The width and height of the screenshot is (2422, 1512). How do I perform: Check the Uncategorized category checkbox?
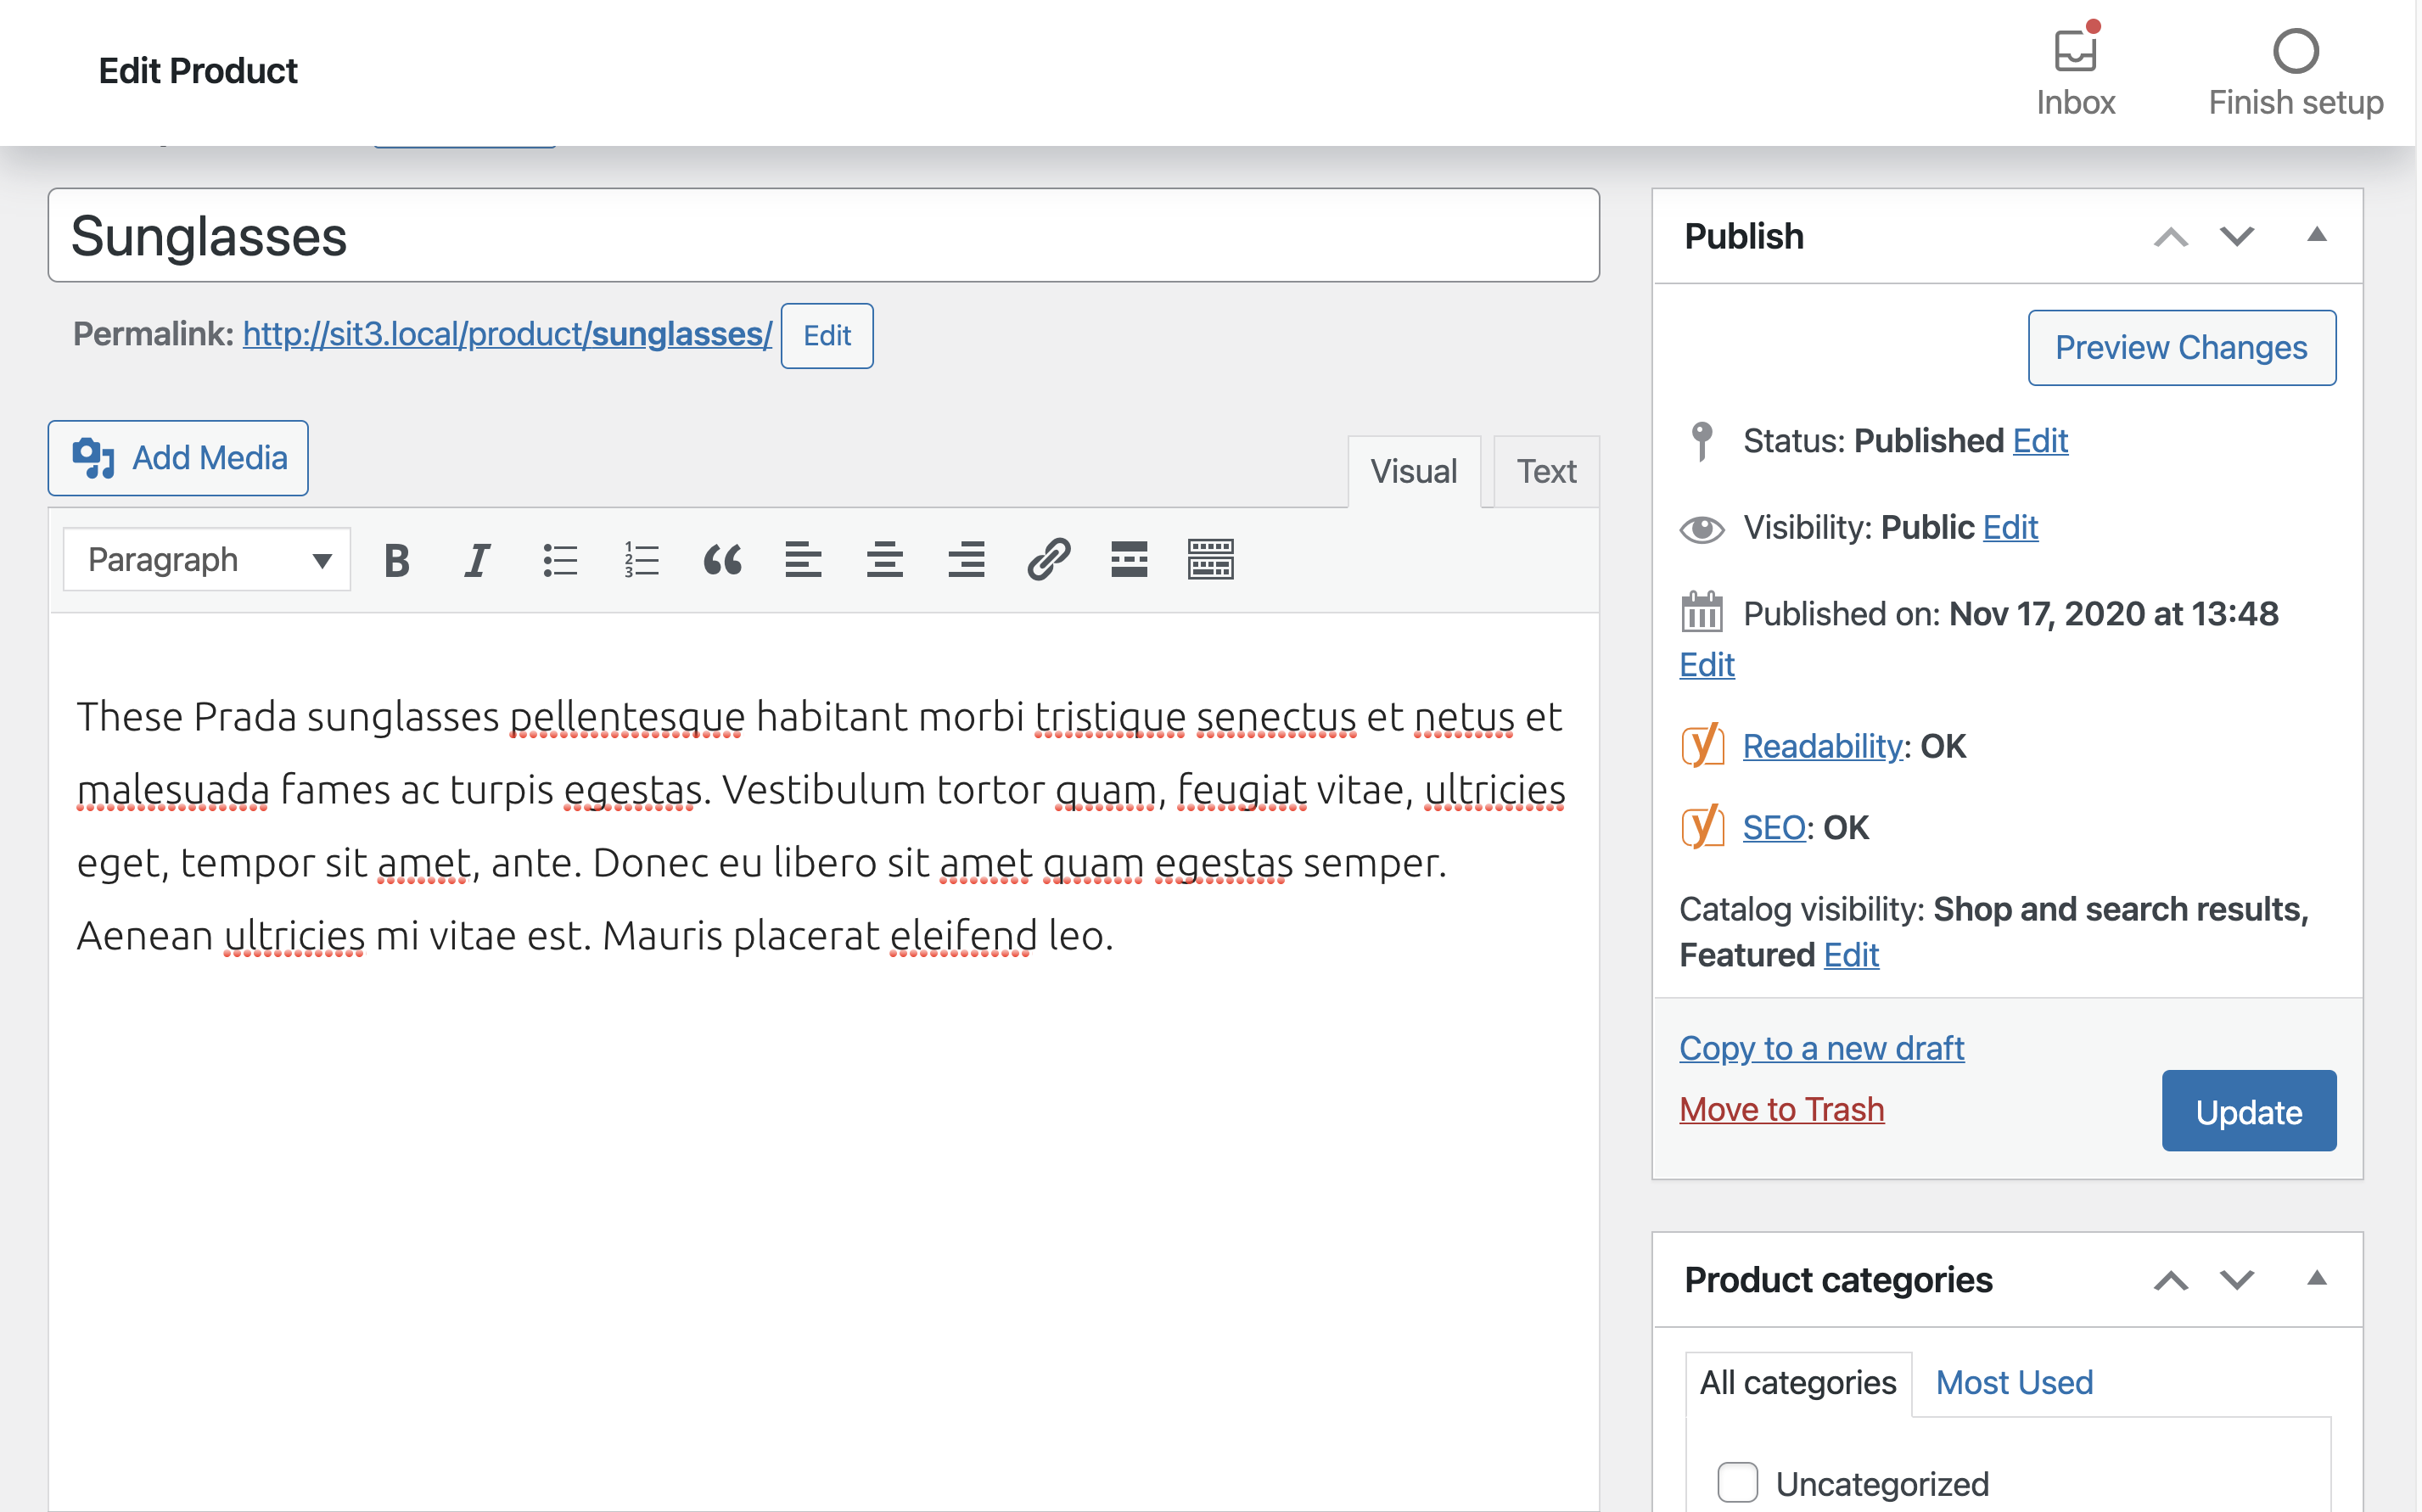coord(1738,1482)
